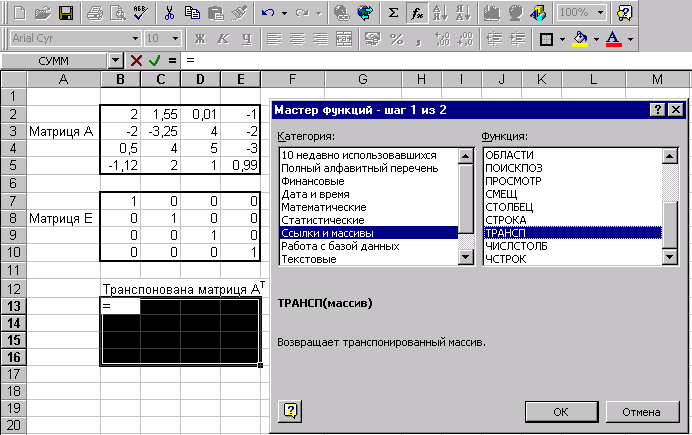The height and width of the screenshot is (435, 692).
Task: Click the Paste clipboard icon
Action: click(215, 13)
